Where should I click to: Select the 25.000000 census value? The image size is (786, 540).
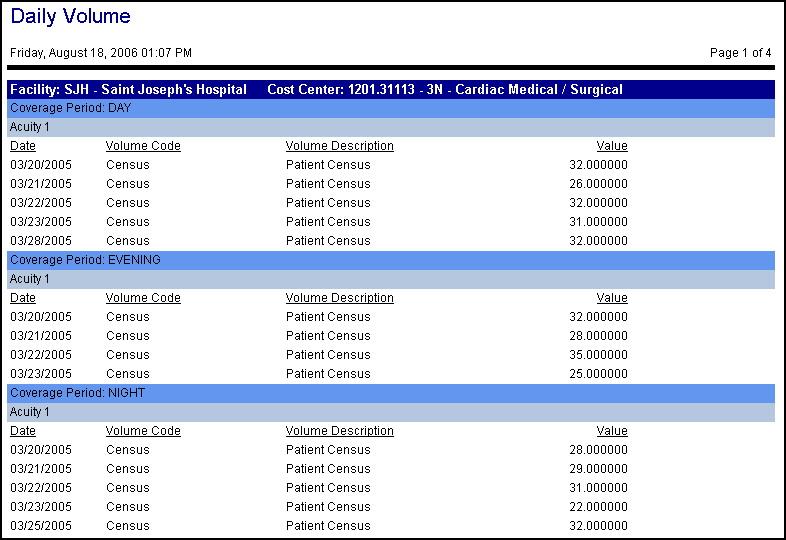[x=598, y=374]
